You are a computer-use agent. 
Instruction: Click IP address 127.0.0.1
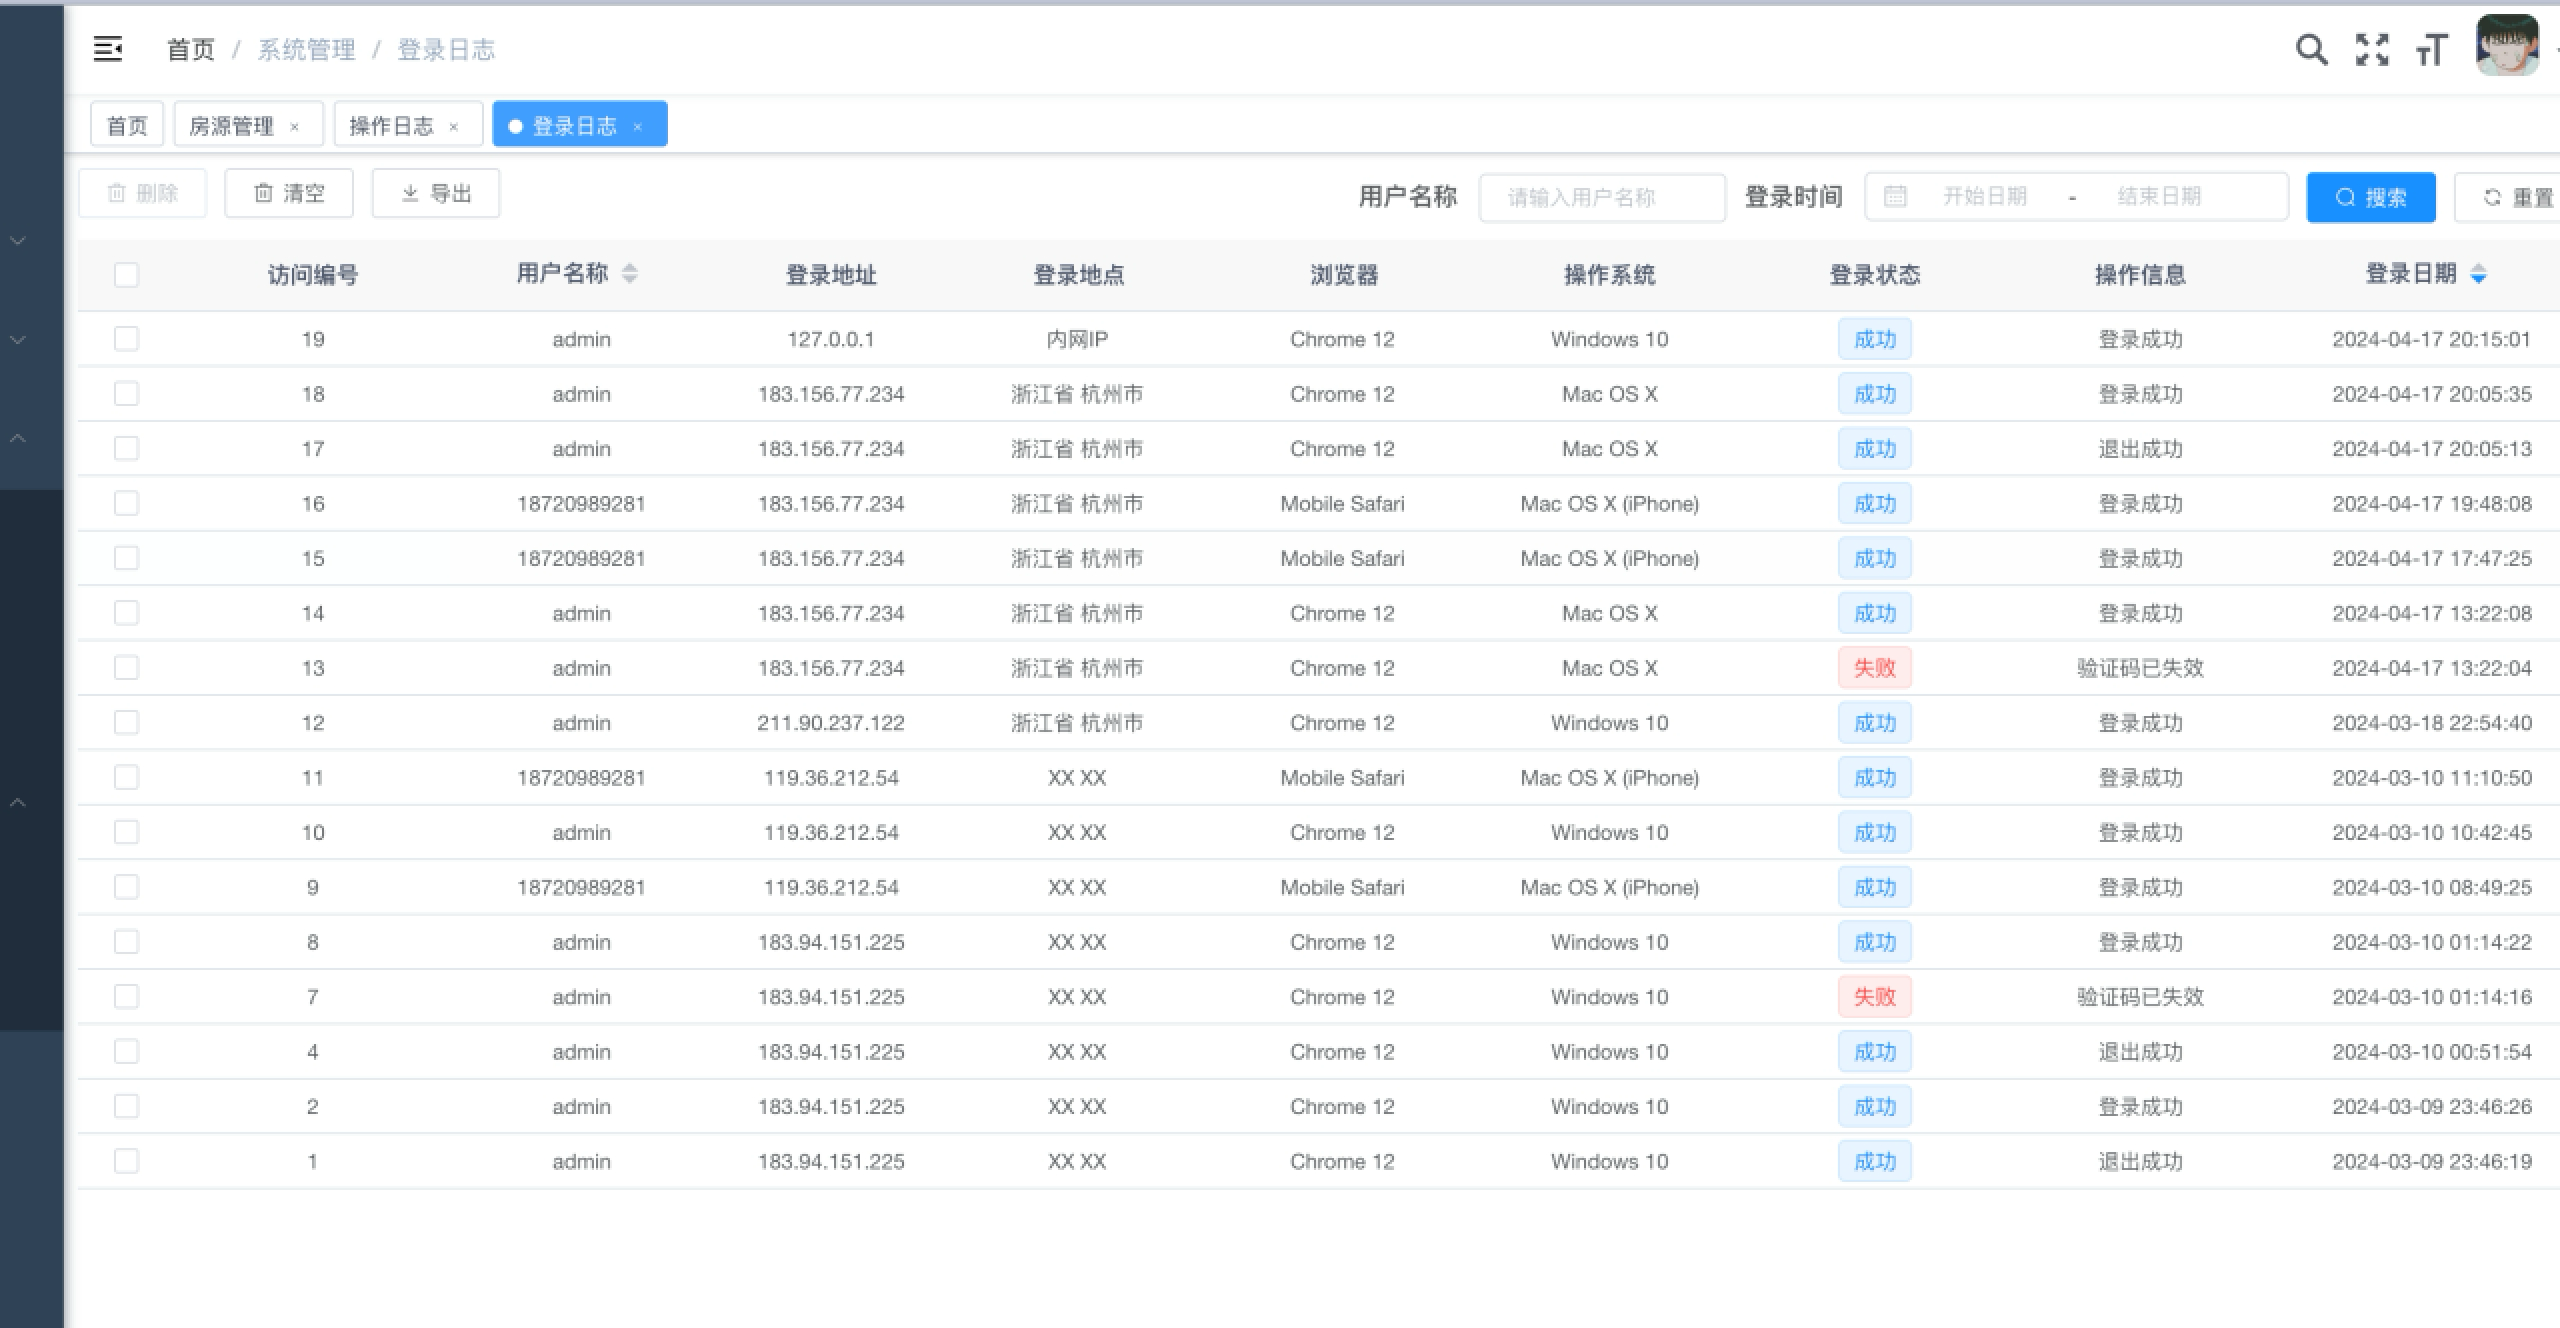coord(830,339)
